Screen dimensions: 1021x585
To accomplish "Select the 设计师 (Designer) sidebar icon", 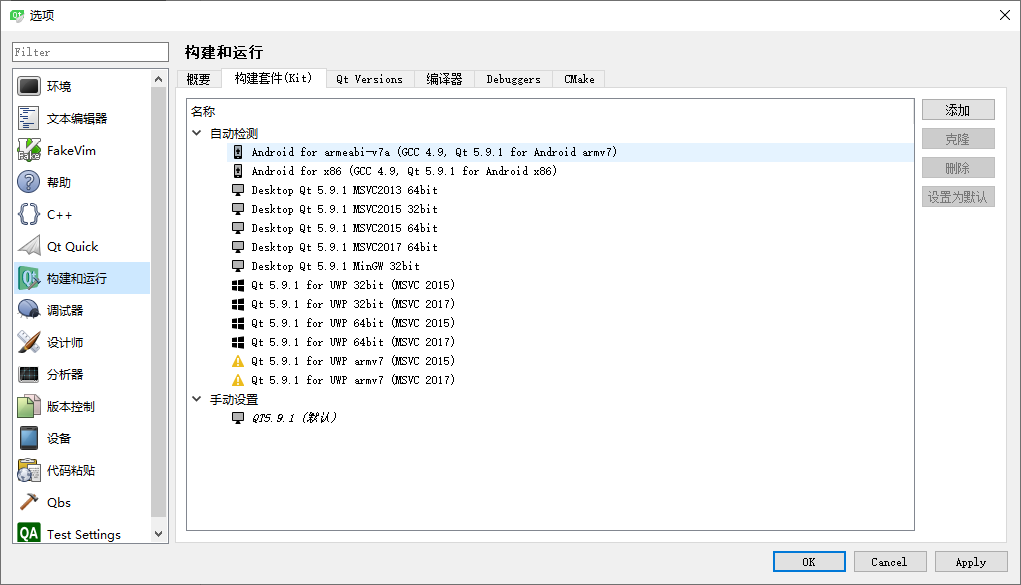I will [x=28, y=341].
